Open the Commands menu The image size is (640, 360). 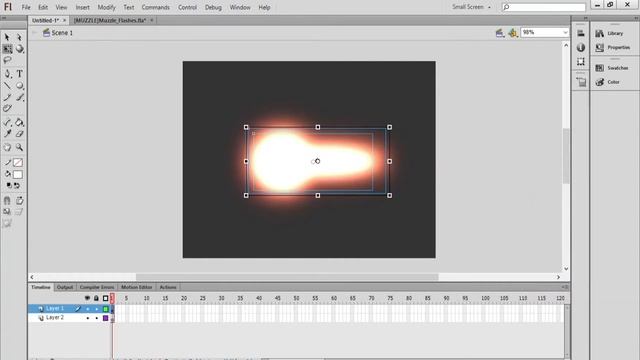(156, 7)
